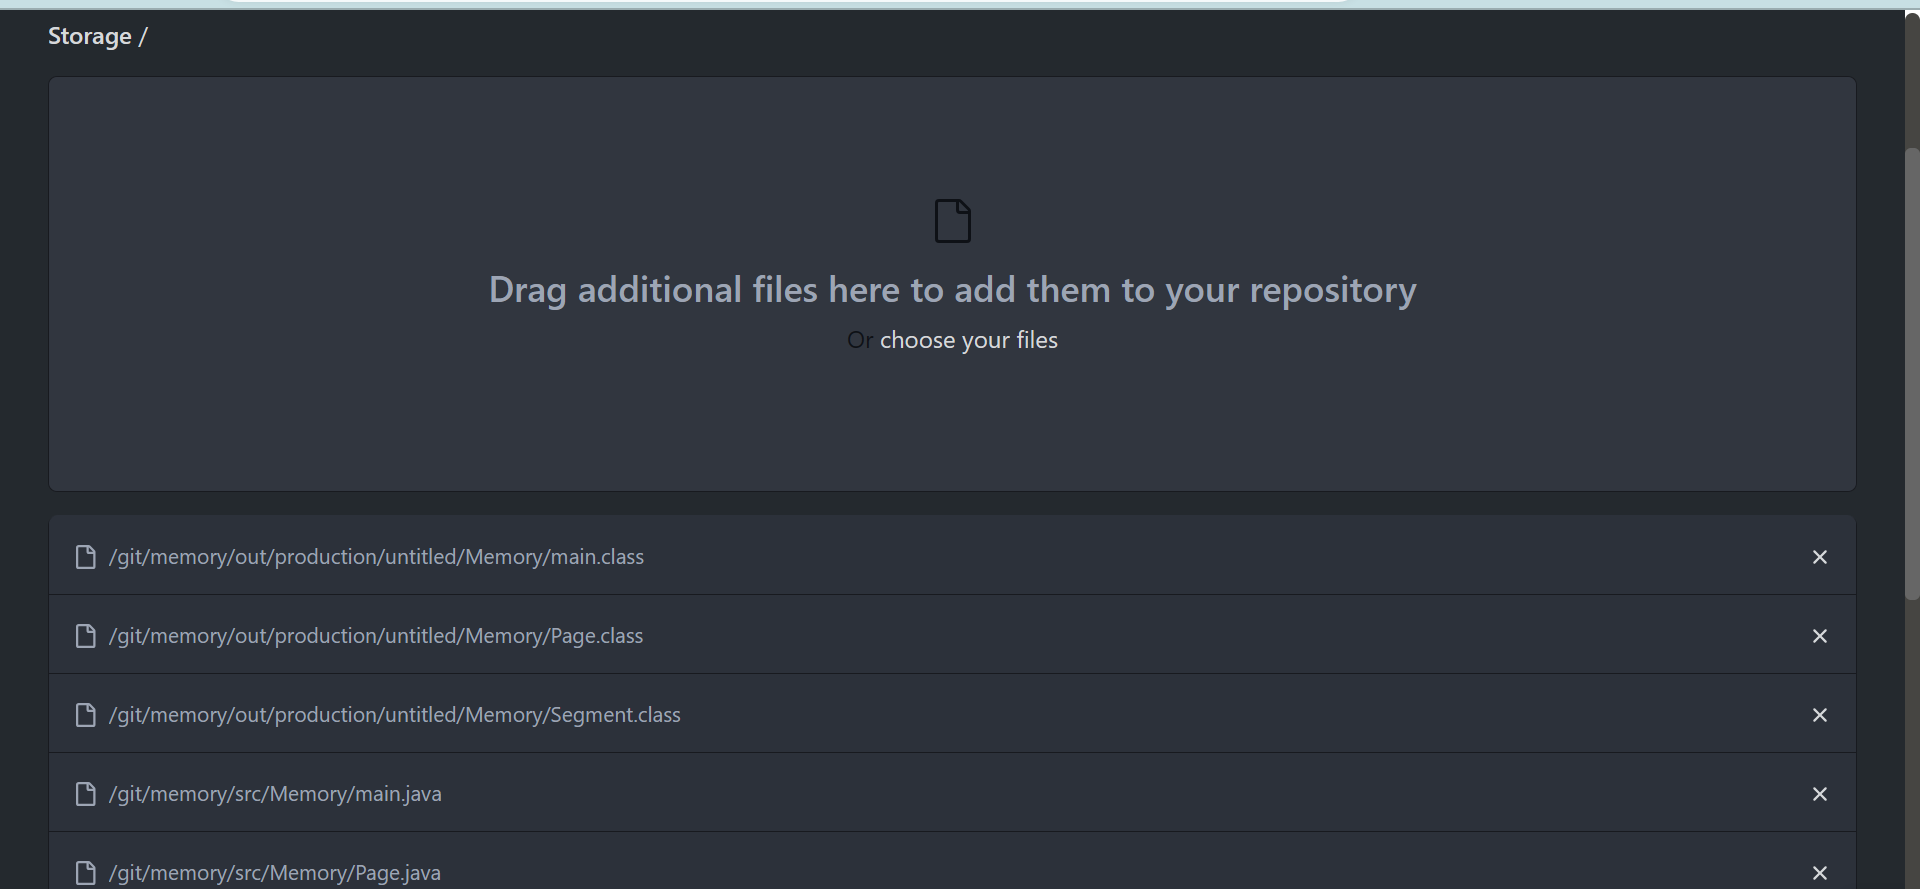This screenshot has width=1920, height=889.
Task: Click the file icon beside main.class
Action: click(x=86, y=557)
